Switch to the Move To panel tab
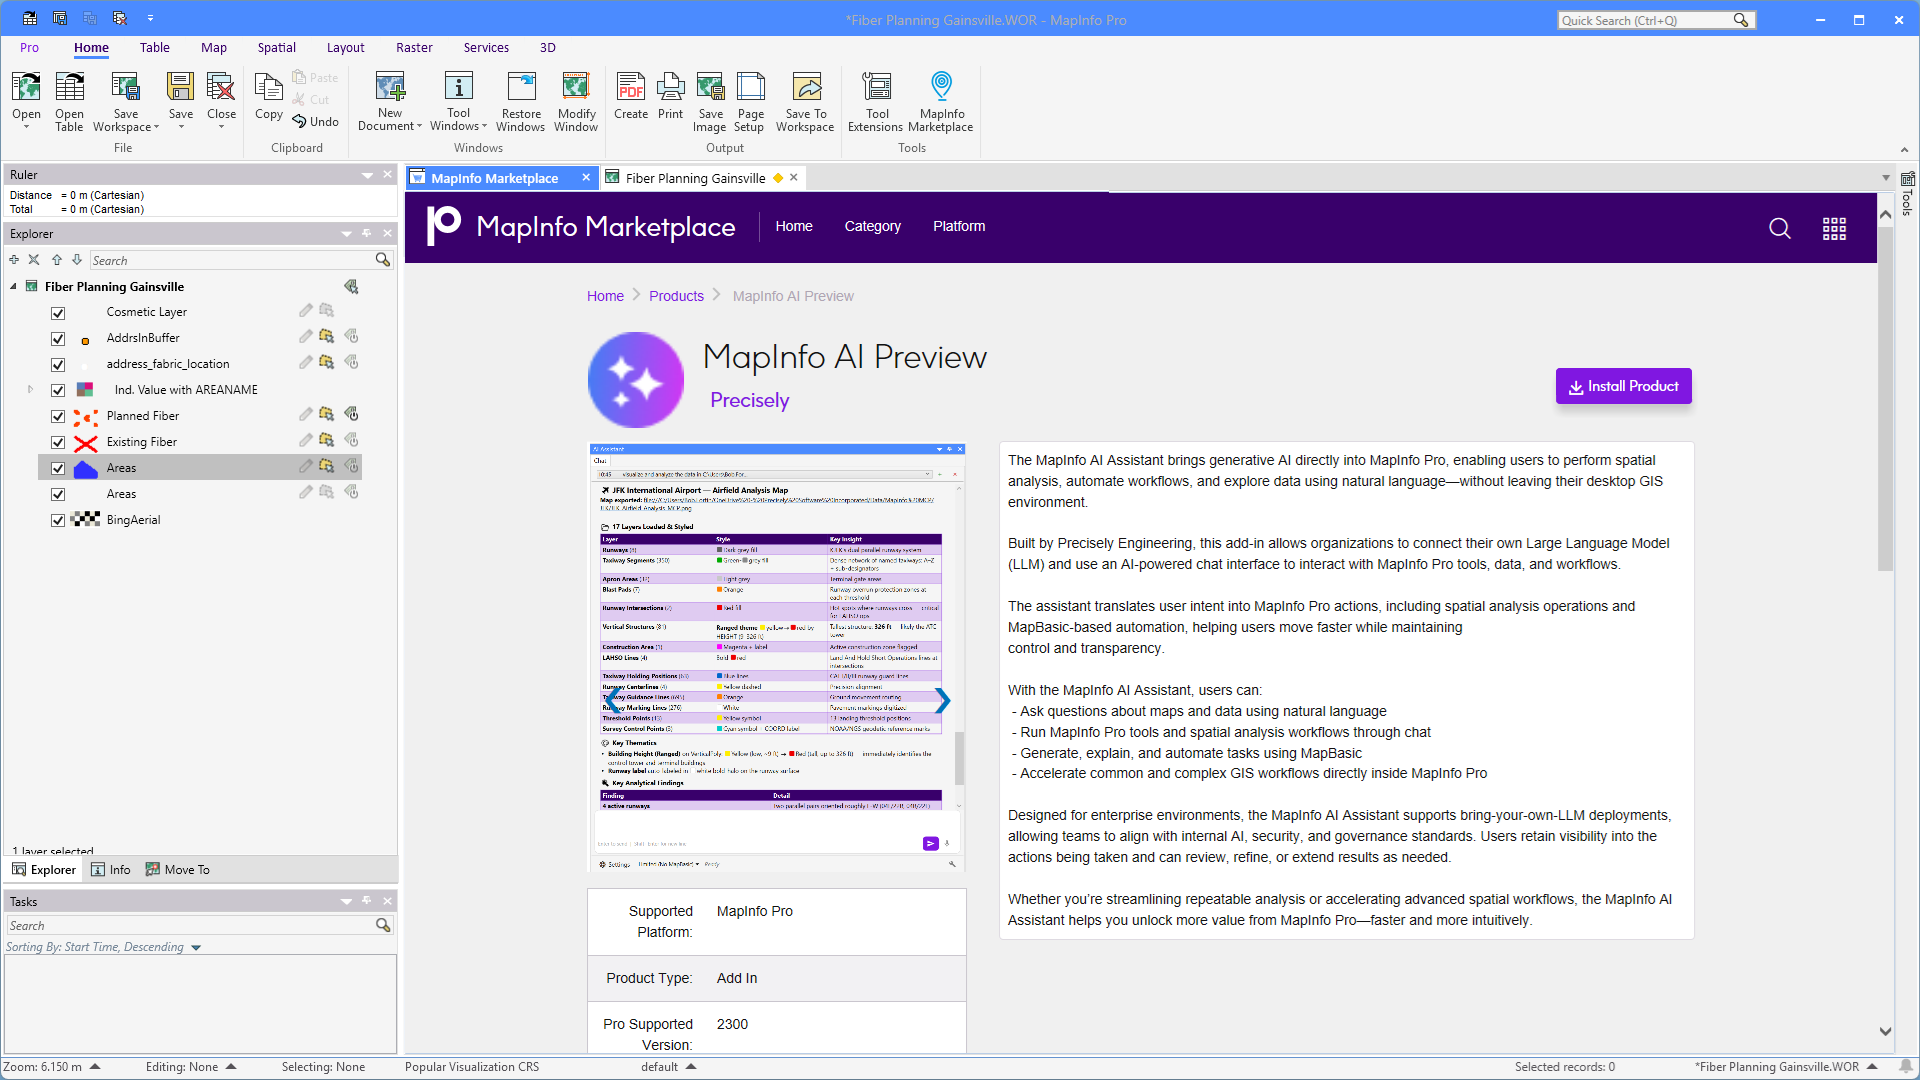This screenshot has height=1080, width=1920. [178, 870]
